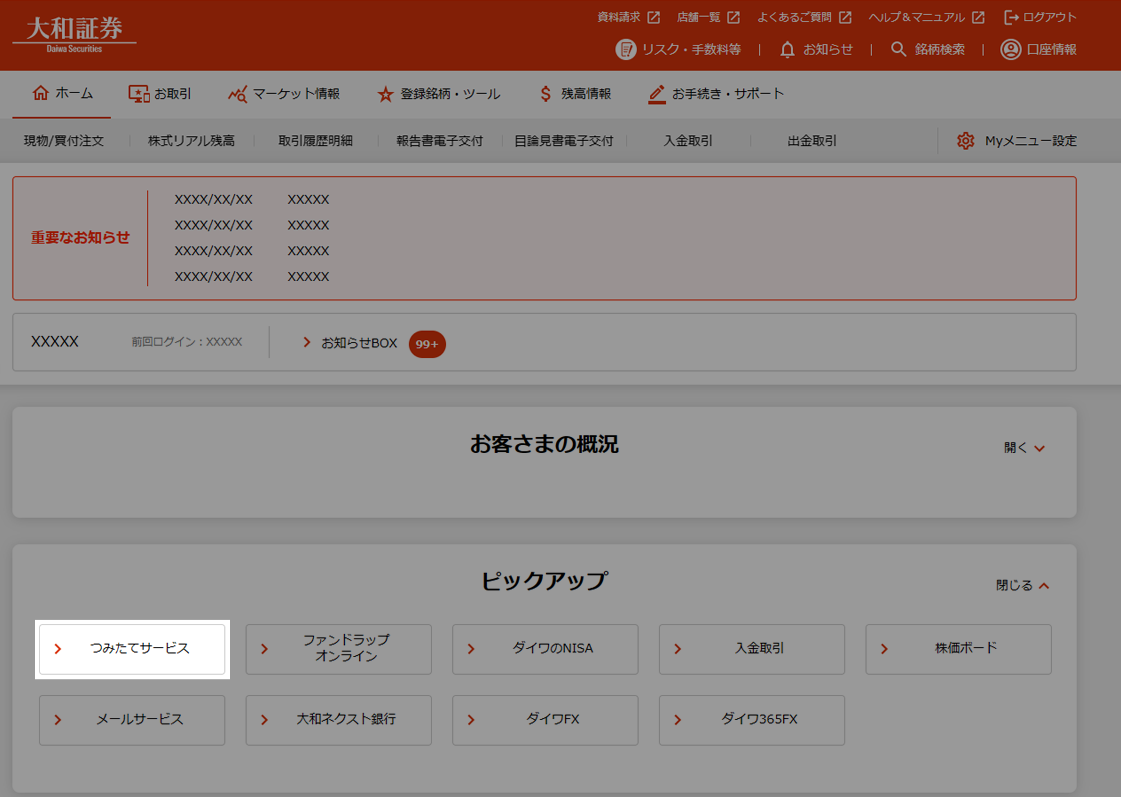Open 目論見書電子交付

[564, 141]
